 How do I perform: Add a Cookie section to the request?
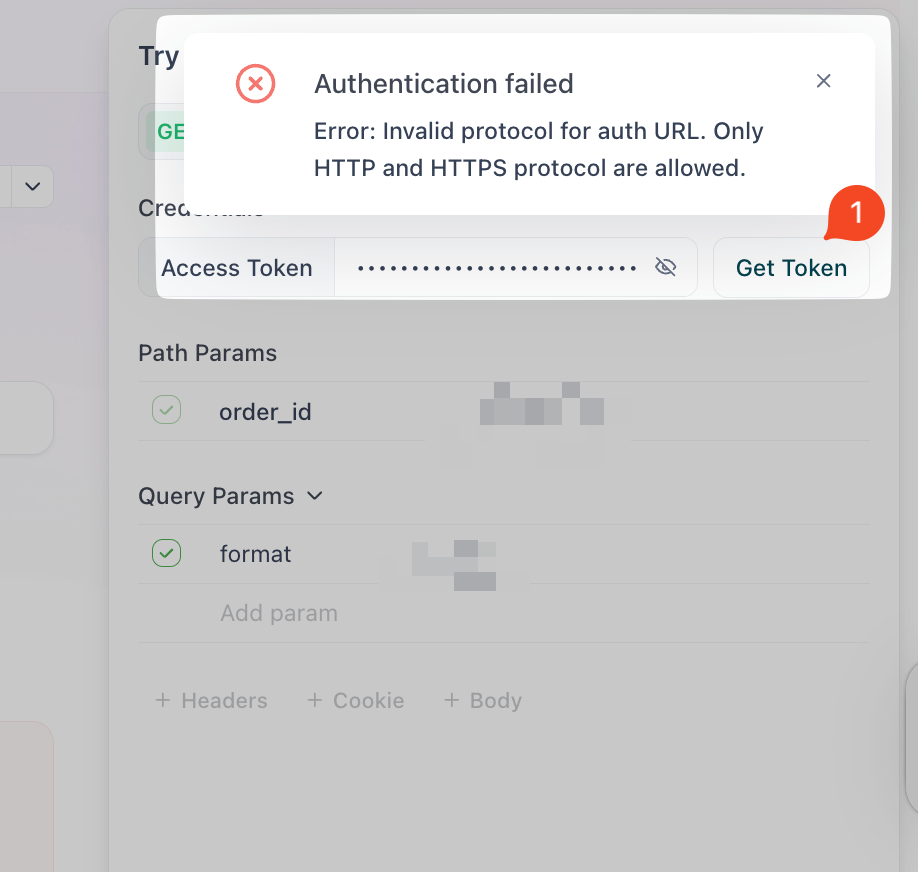[356, 701]
